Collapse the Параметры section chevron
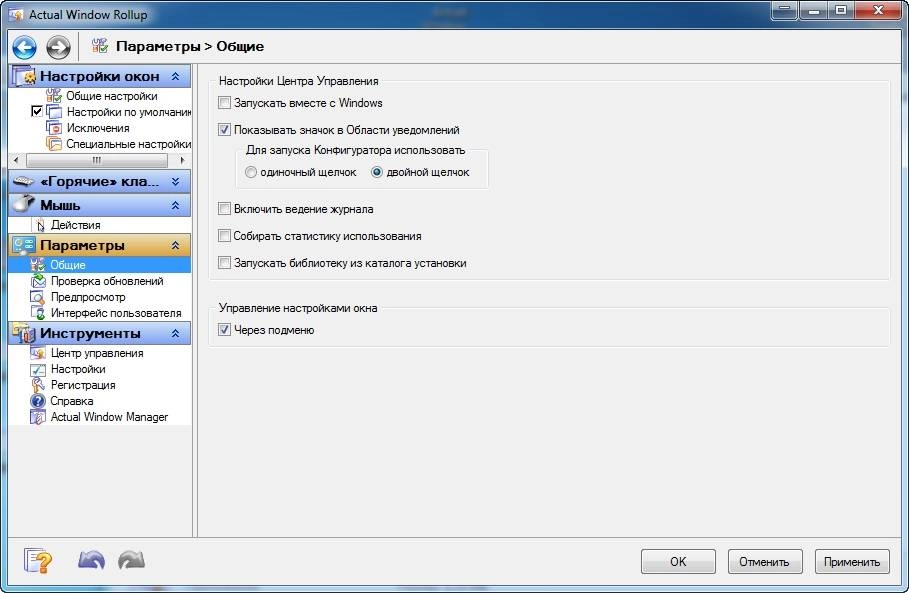This screenshot has width=909, height=593. click(176, 246)
